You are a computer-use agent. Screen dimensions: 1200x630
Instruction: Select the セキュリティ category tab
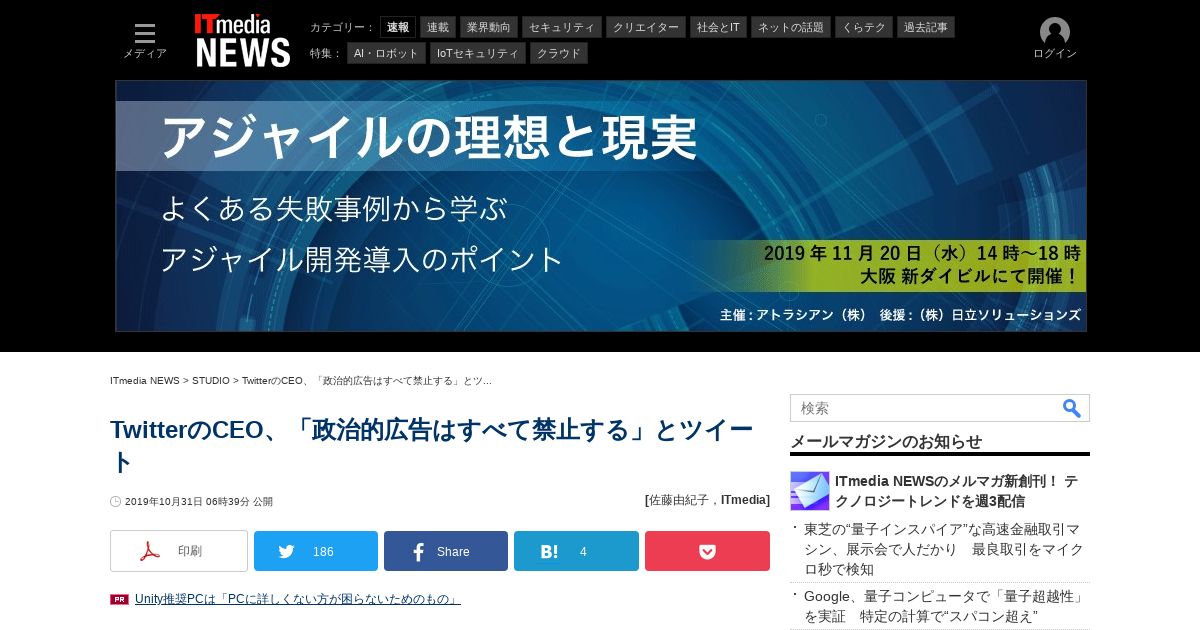click(x=562, y=27)
